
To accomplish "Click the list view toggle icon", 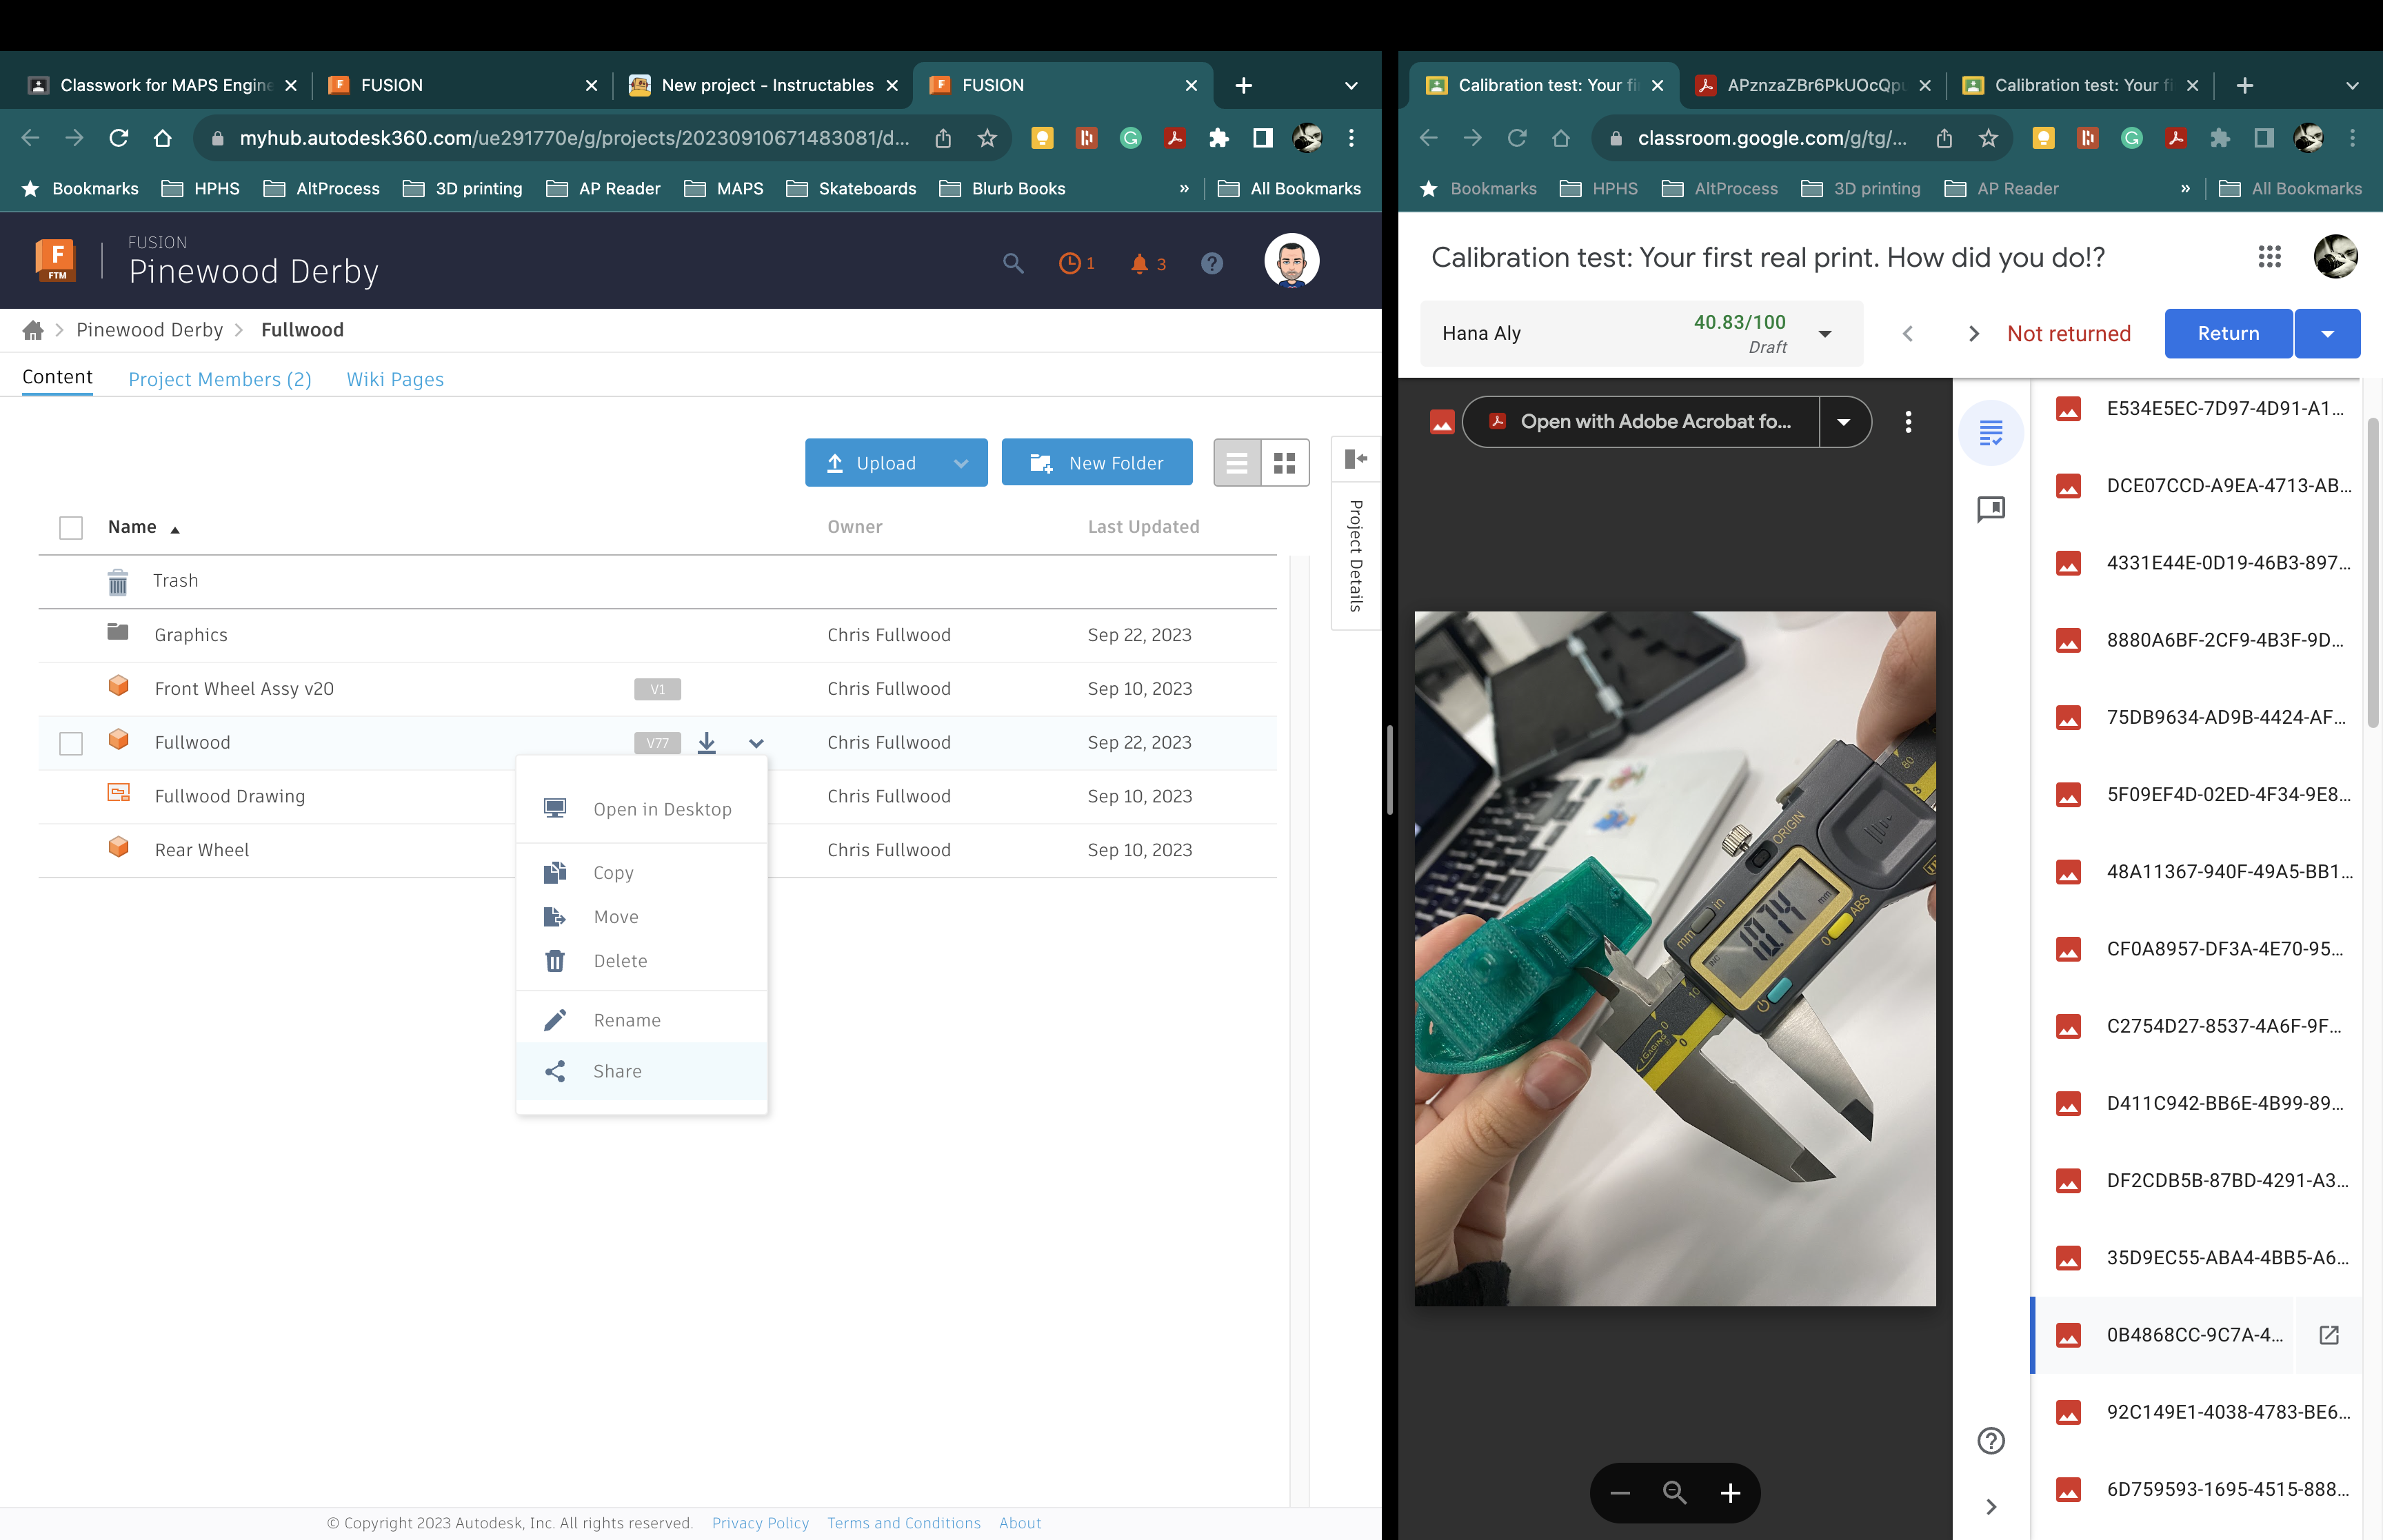I will (1236, 462).
